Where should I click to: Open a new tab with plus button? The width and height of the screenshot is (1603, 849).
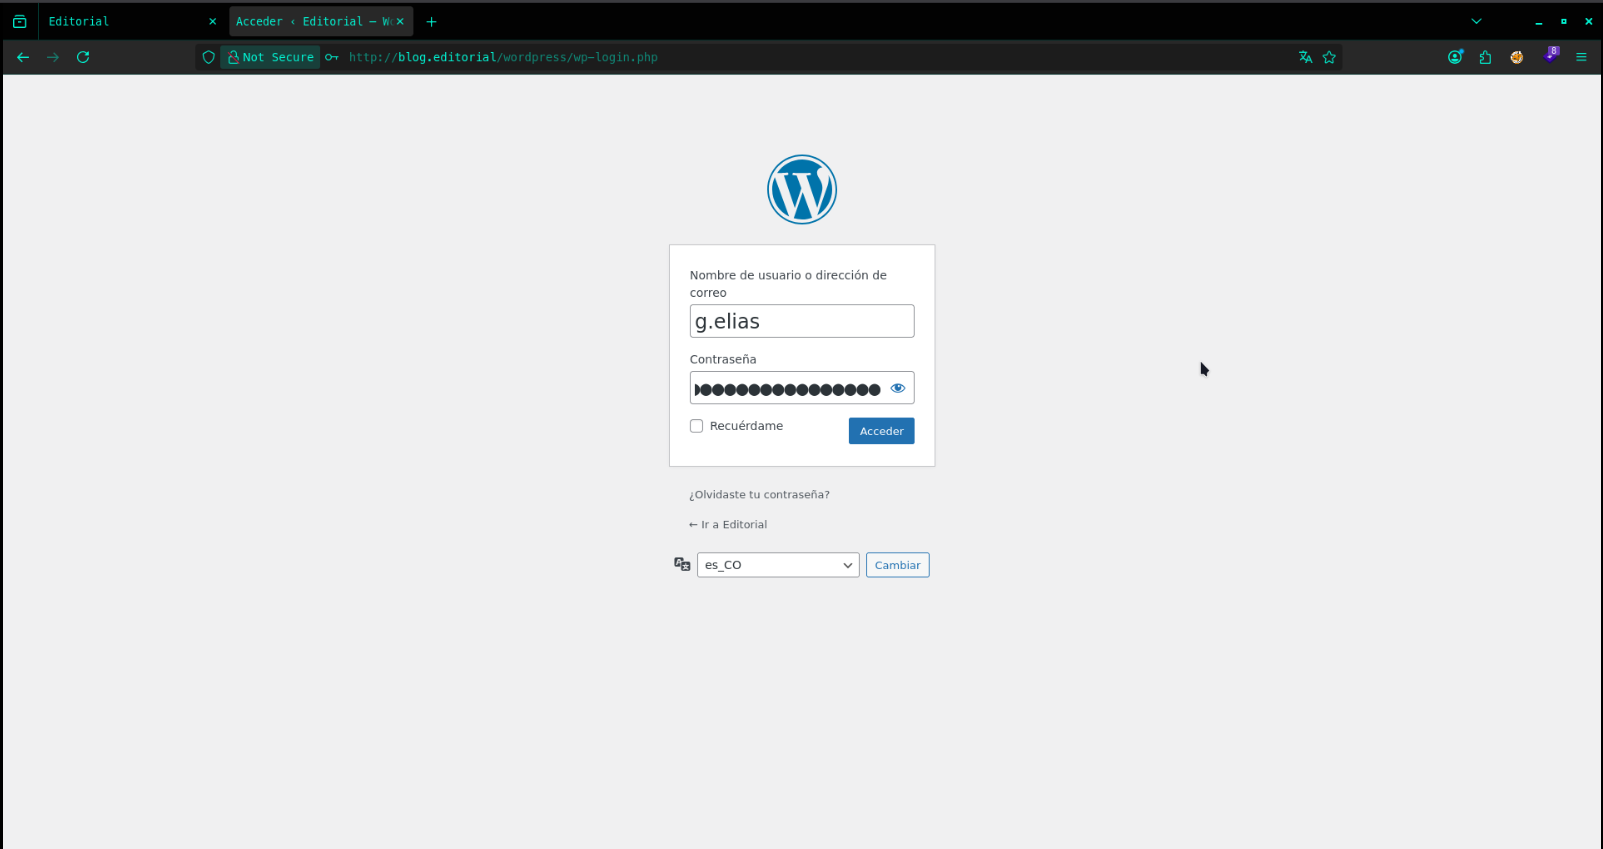point(431,21)
